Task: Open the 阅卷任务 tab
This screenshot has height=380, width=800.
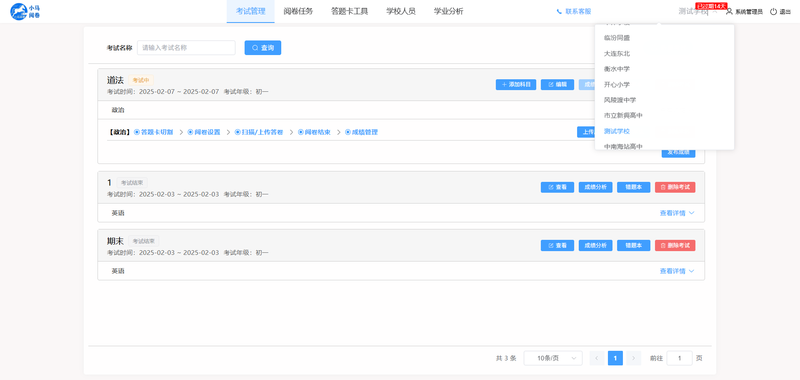Action: (298, 11)
